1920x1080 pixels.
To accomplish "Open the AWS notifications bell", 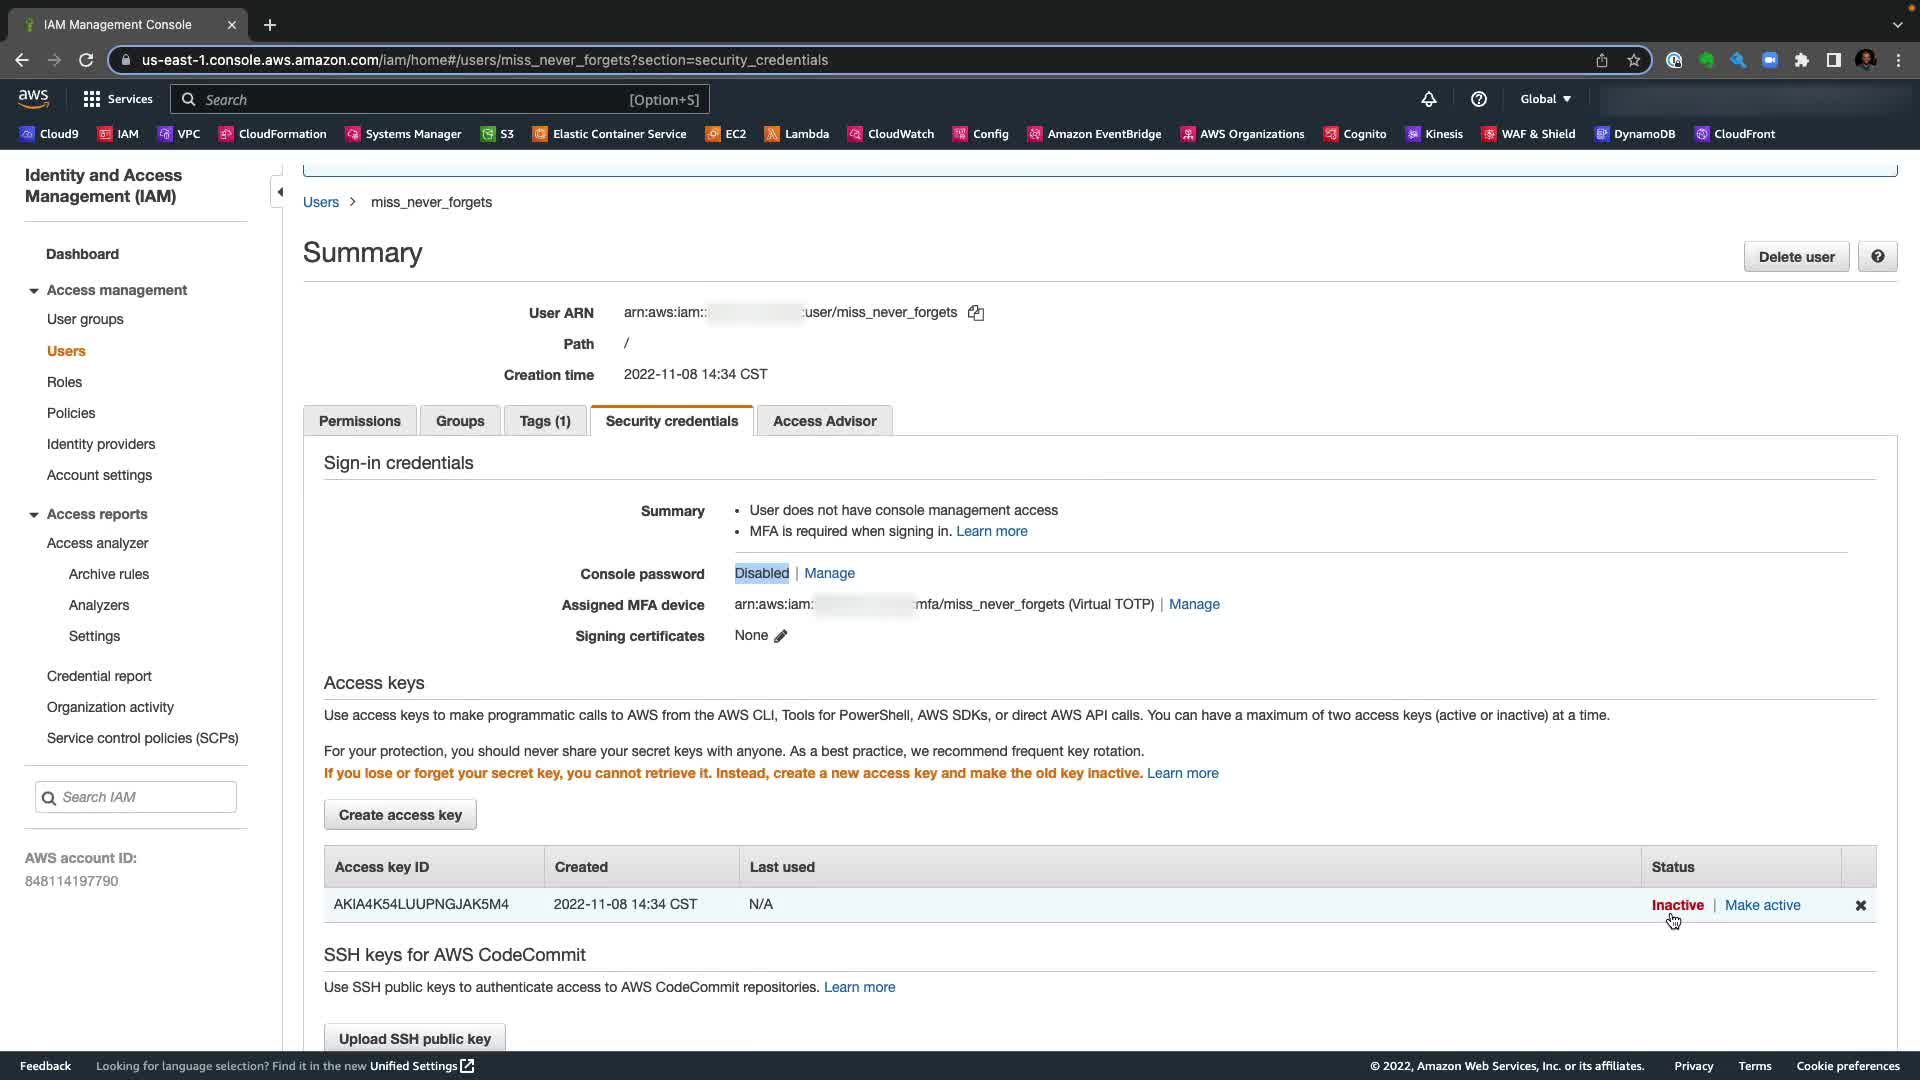I will click(x=1429, y=99).
